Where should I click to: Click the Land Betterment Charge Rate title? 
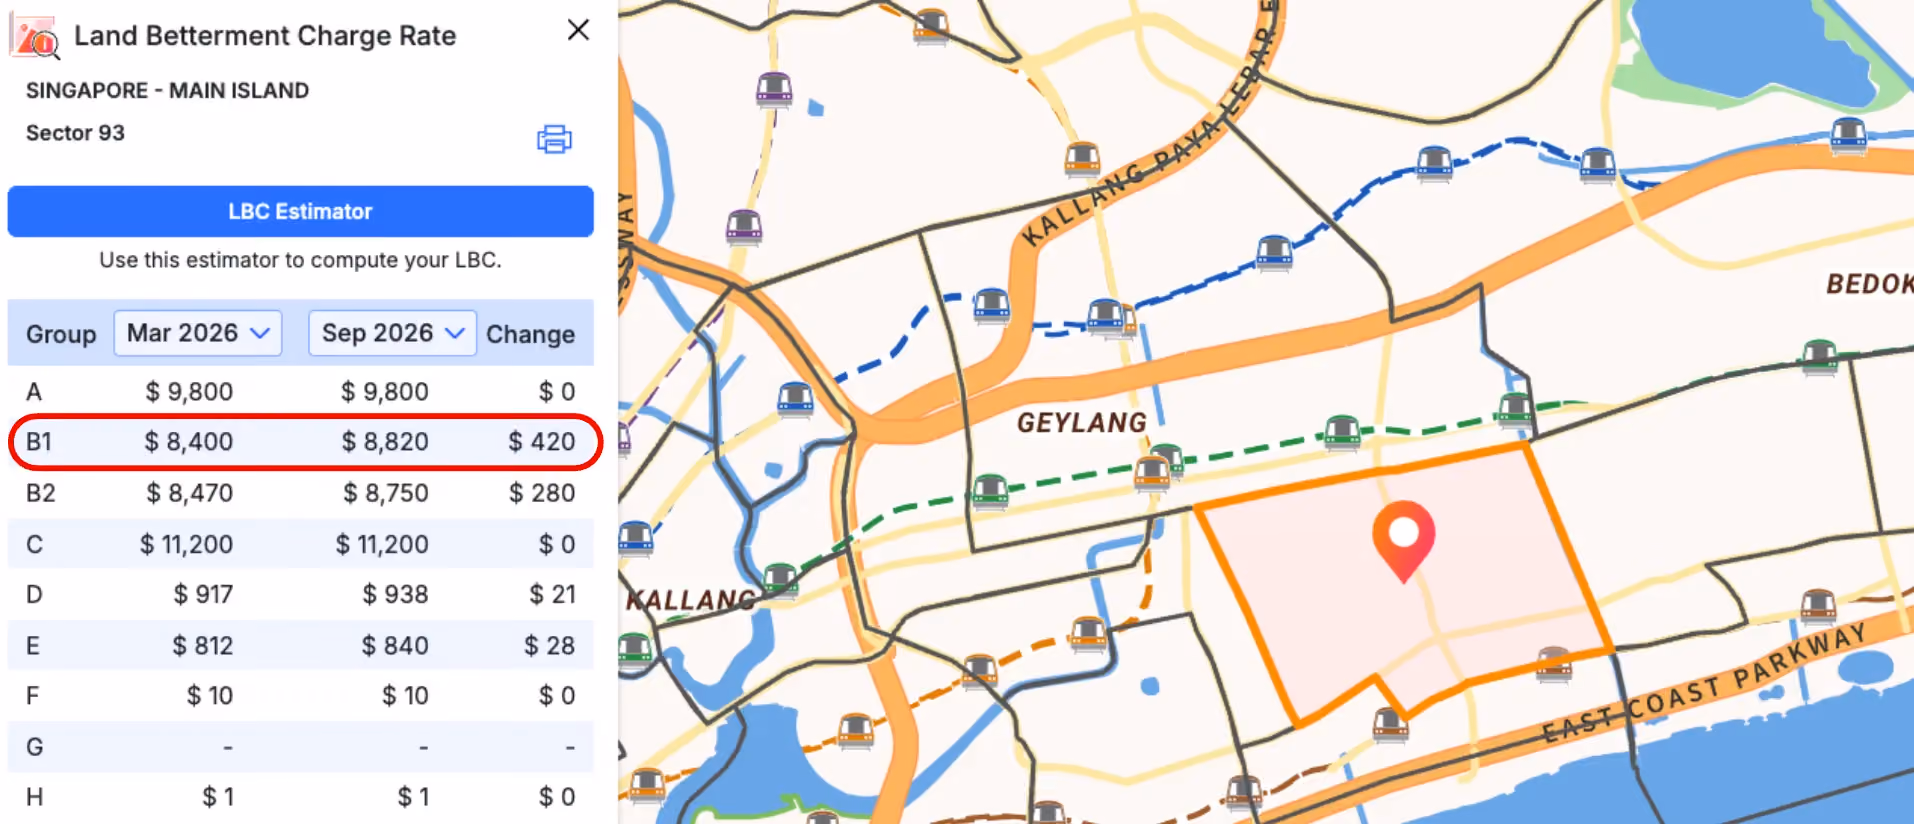point(265,36)
